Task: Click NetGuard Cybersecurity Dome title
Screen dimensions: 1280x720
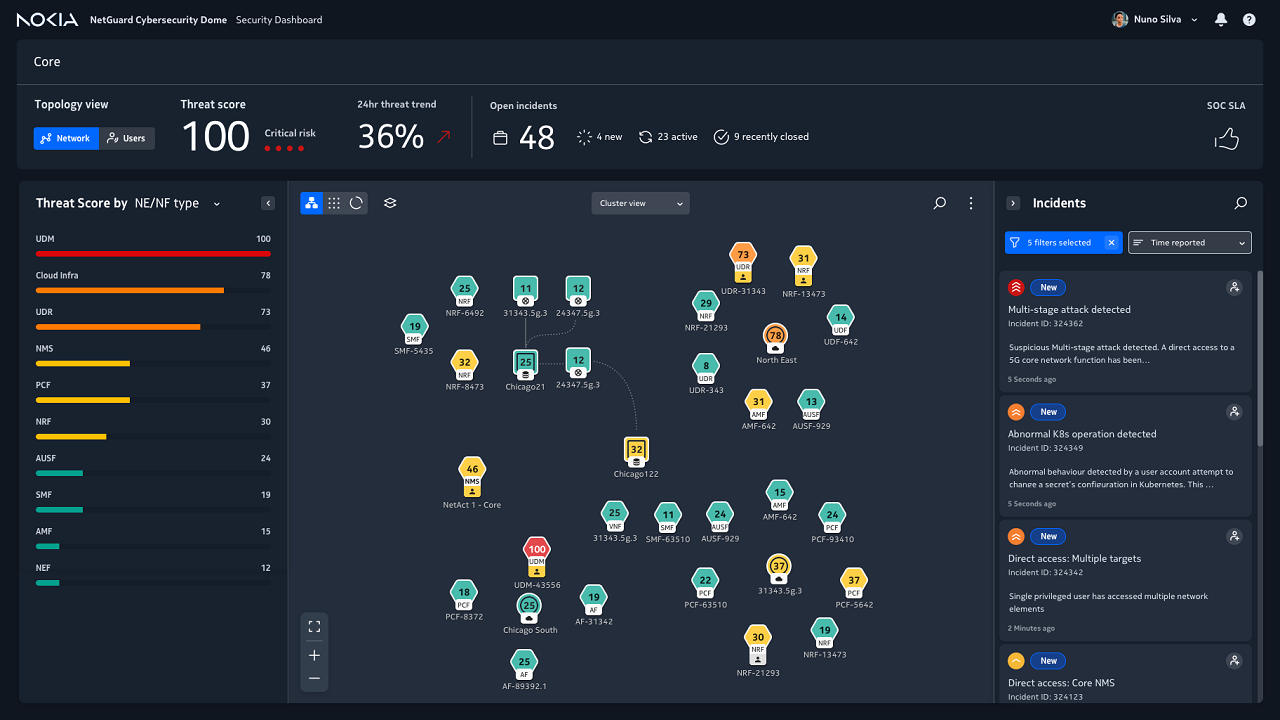Action: [x=158, y=20]
